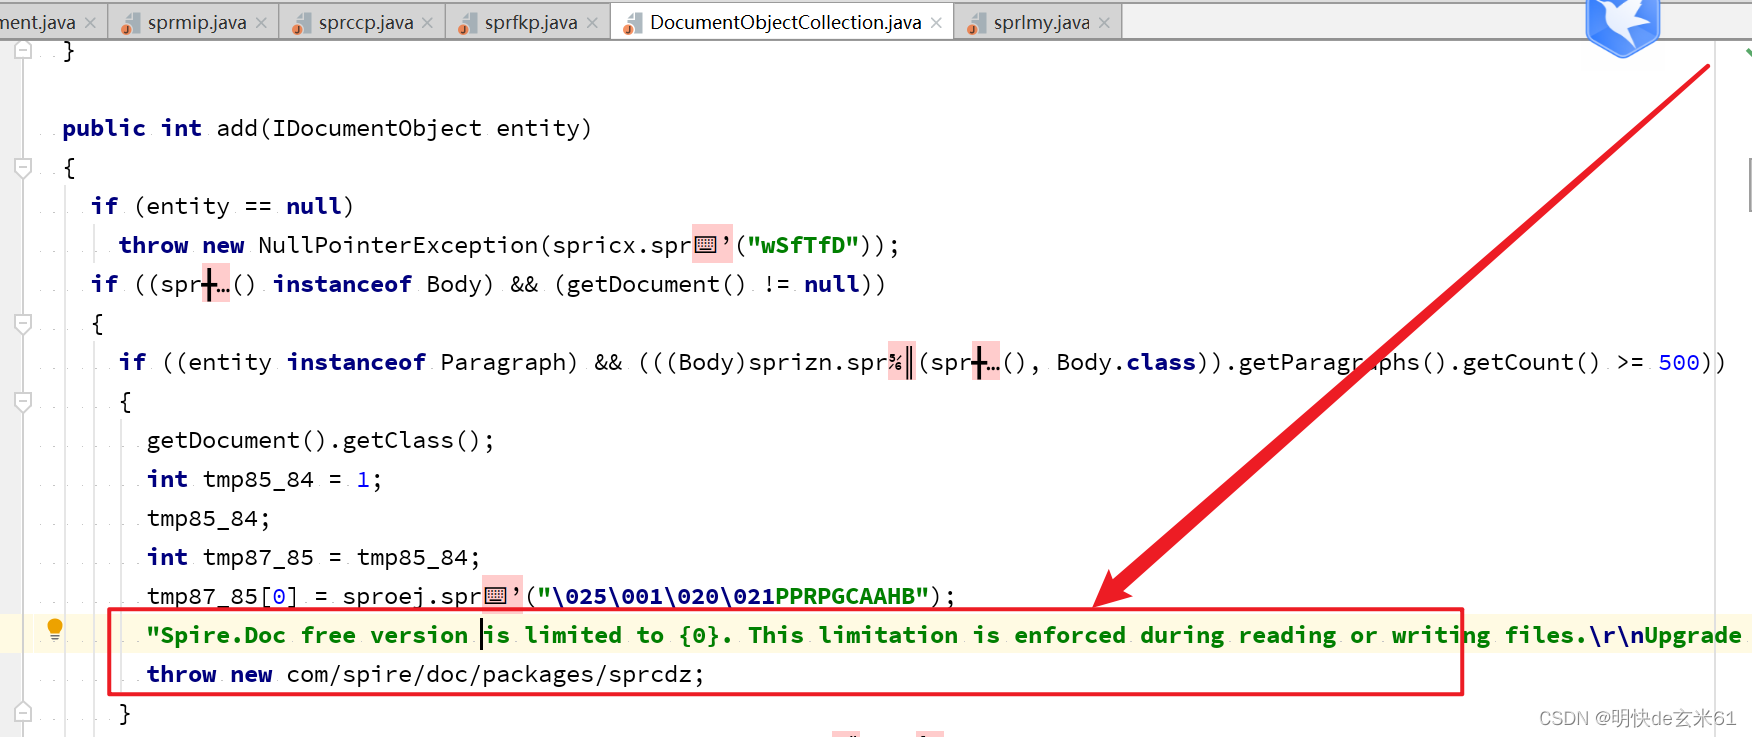Switch to the sprccp.java tab

pyautogui.click(x=365, y=22)
